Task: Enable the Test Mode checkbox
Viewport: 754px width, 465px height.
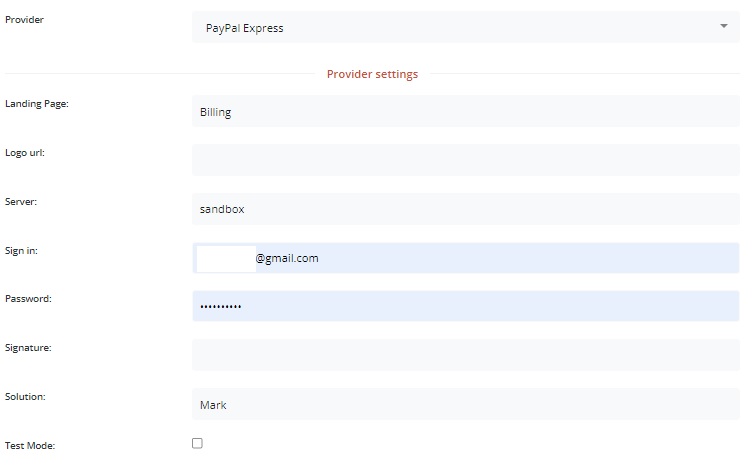Action: (x=197, y=443)
